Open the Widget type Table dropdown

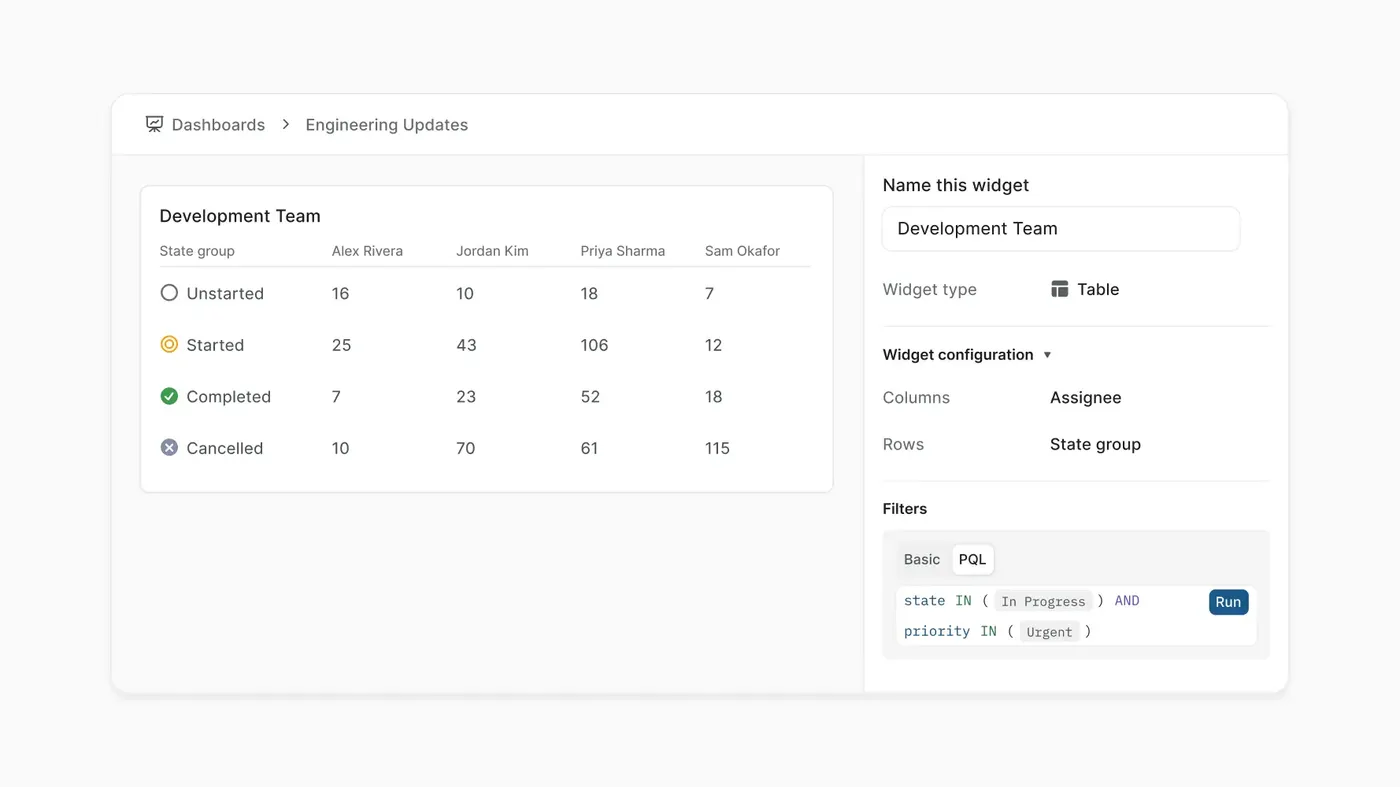pos(1085,289)
